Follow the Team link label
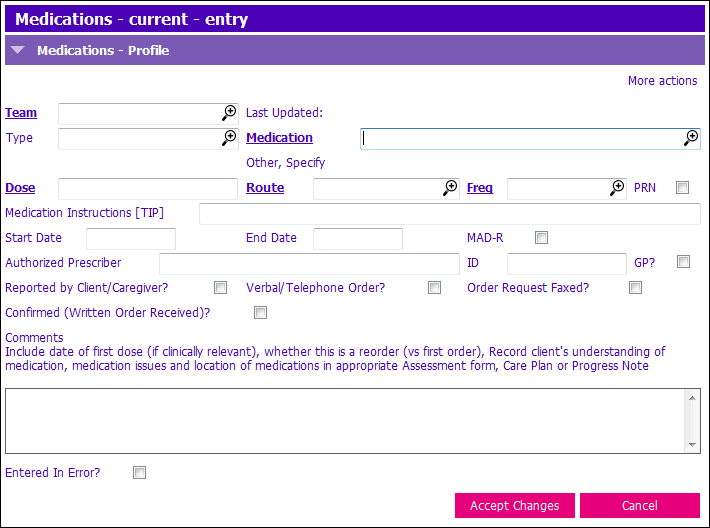 tap(21, 113)
